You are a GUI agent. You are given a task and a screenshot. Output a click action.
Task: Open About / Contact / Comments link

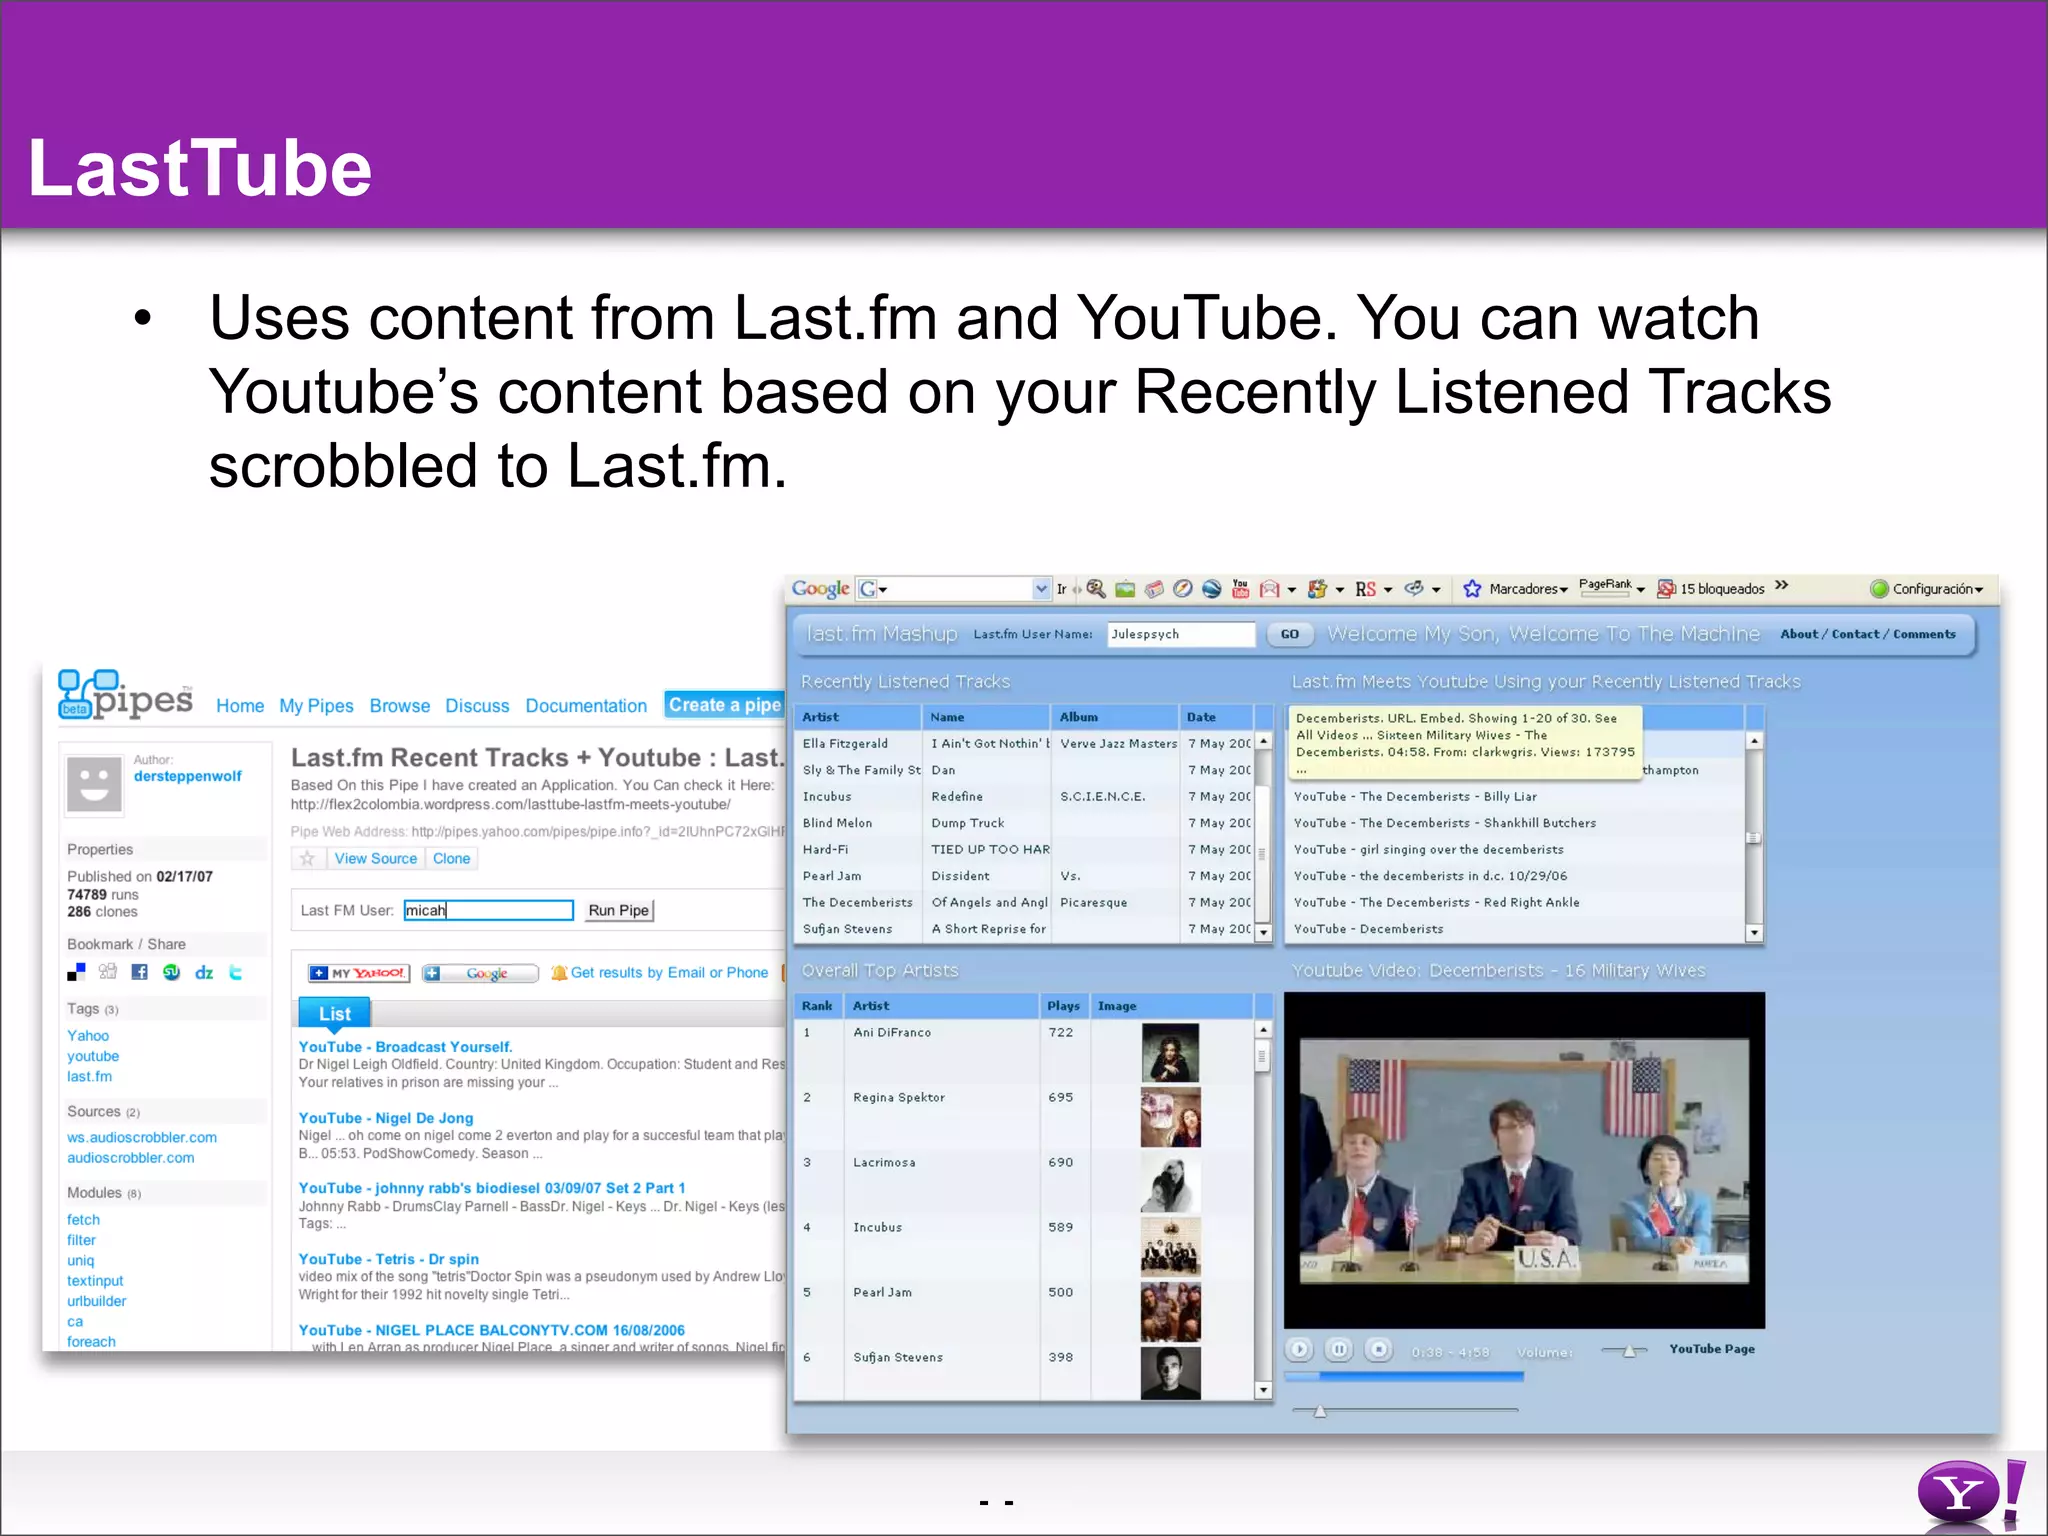point(1867,634)
